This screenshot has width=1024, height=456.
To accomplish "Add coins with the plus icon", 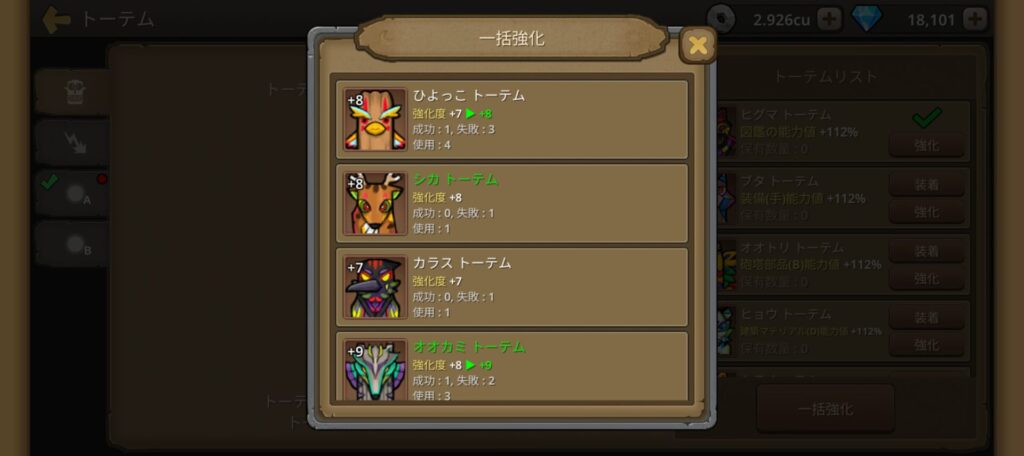I will click(x=829, y=20).
